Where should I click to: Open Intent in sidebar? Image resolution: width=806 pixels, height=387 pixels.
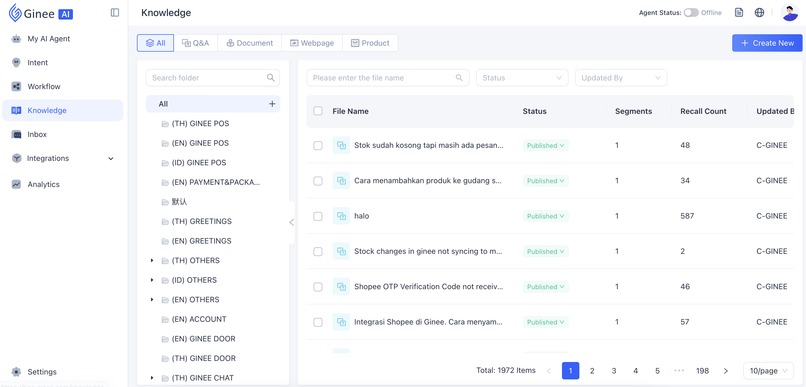pos(63,63)
